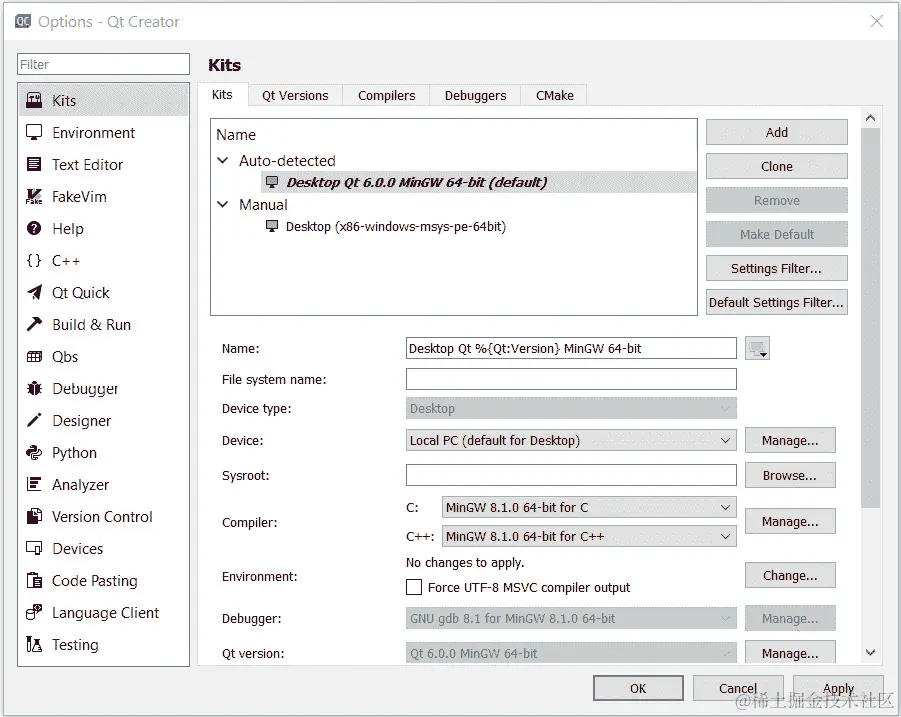The width and height of the screenshot is (901, 717).
Task: Click the Qt Creator logo in title bar
Action: (x=23, y=22)
